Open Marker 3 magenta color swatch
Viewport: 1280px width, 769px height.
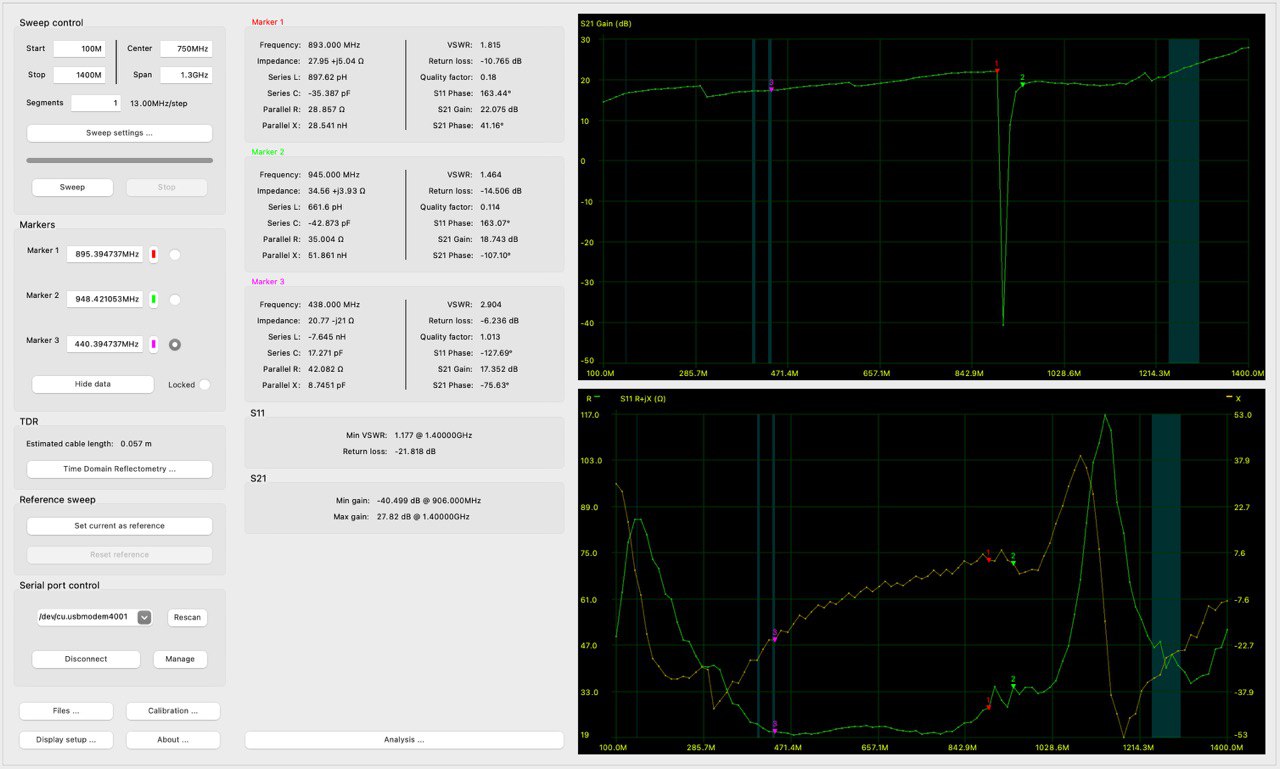(x=154, y=344)
